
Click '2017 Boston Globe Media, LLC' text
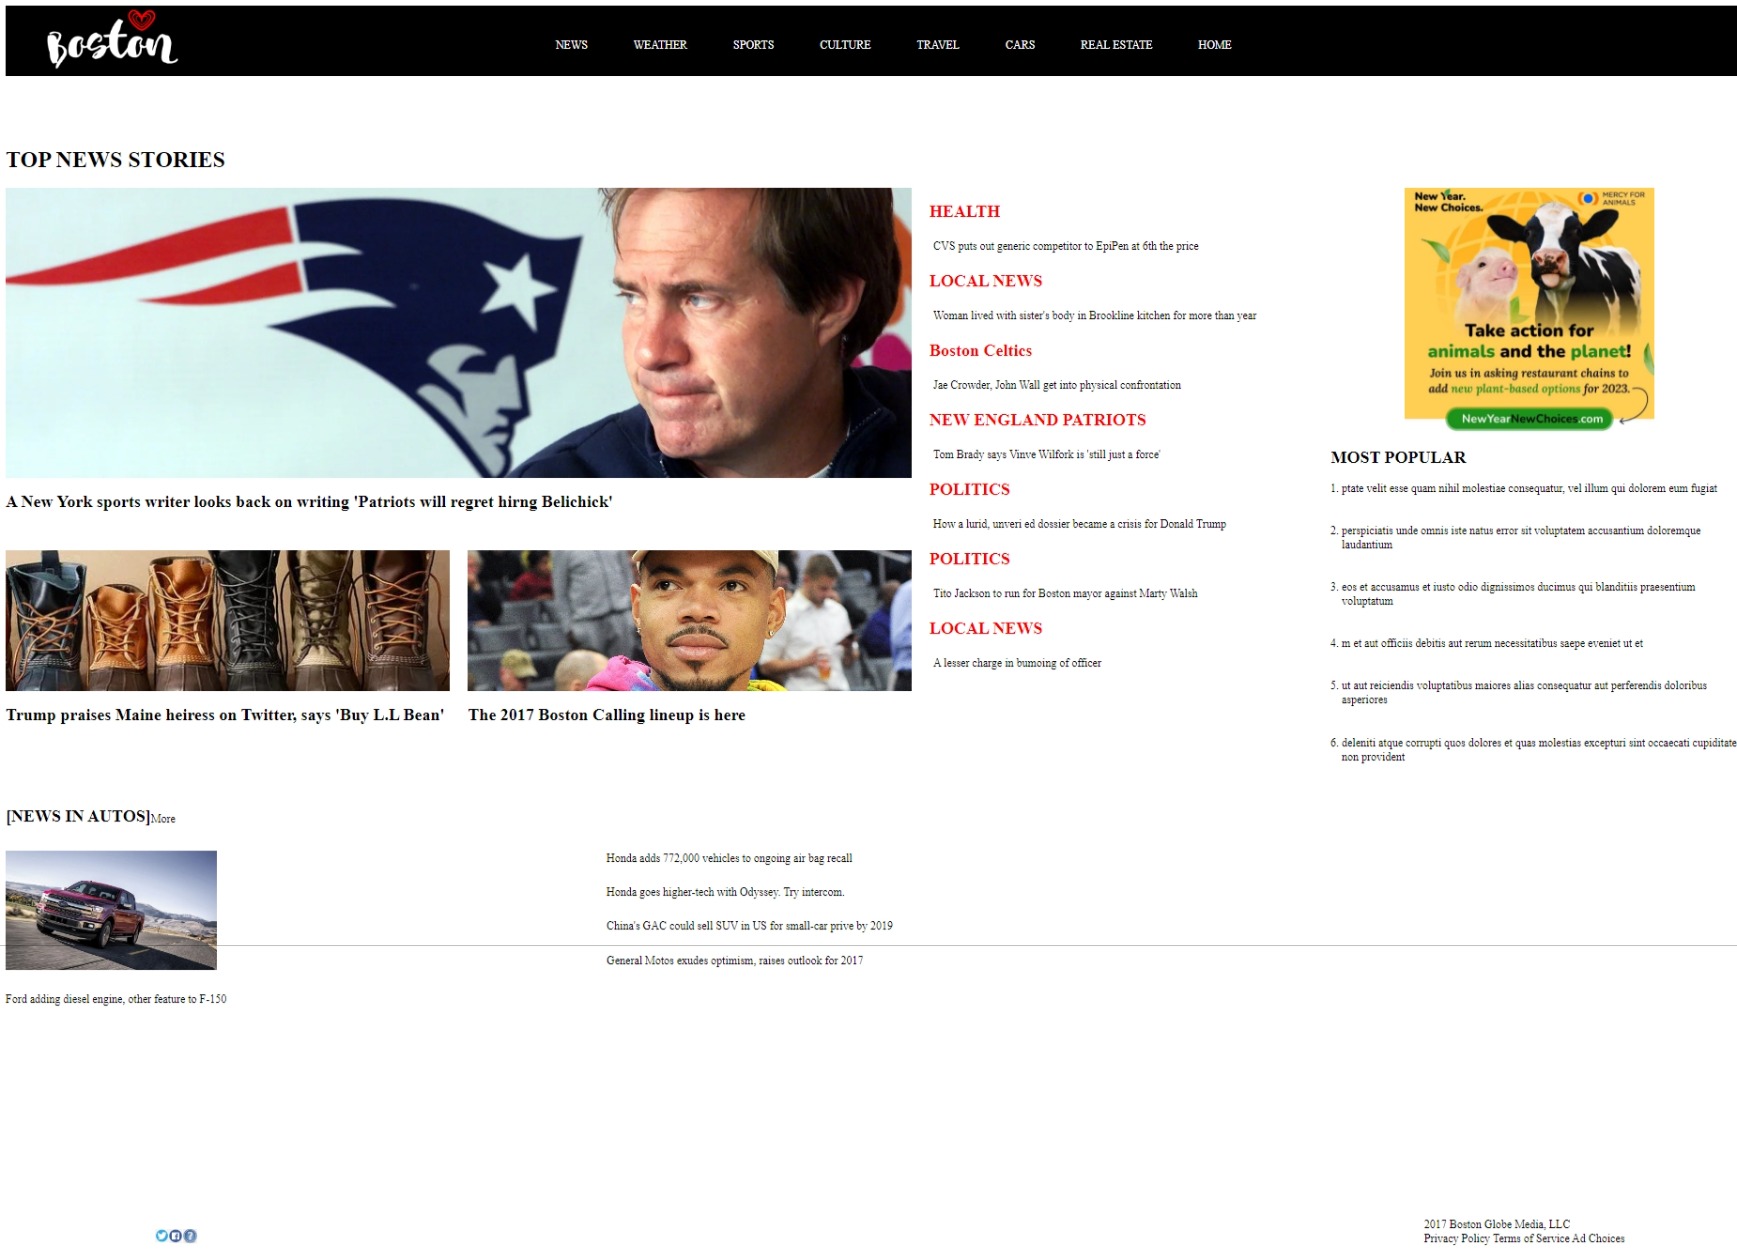point(1497,1224)
